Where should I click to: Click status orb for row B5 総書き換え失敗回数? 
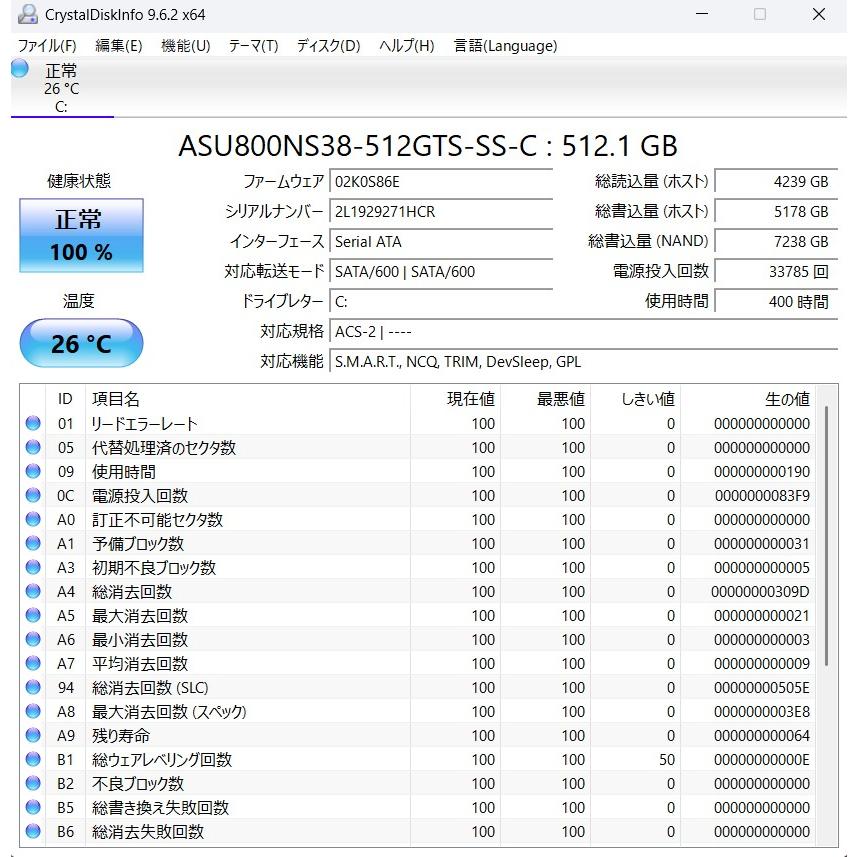(33, 807)
